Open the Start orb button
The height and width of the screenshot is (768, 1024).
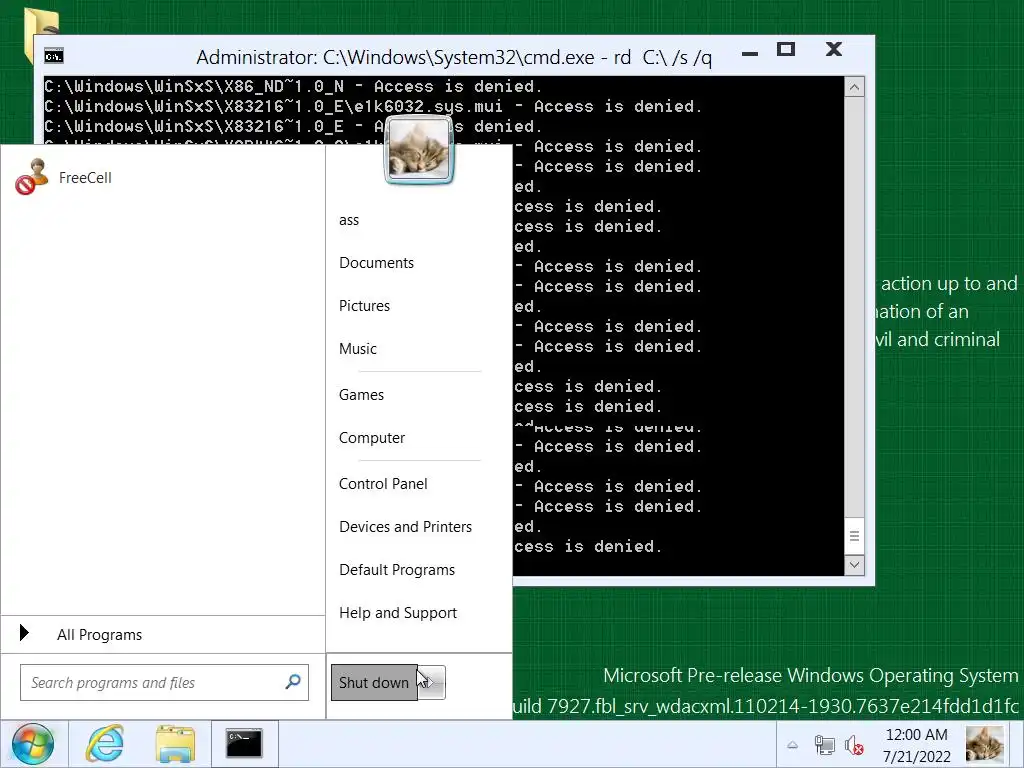click(x=32, y=744)
